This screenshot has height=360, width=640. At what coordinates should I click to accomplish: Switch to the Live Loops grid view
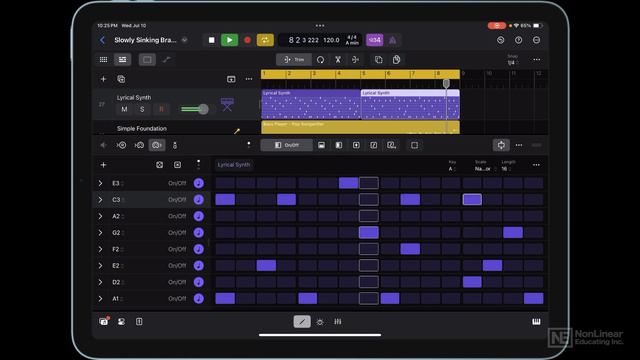(x=104, y=60)
